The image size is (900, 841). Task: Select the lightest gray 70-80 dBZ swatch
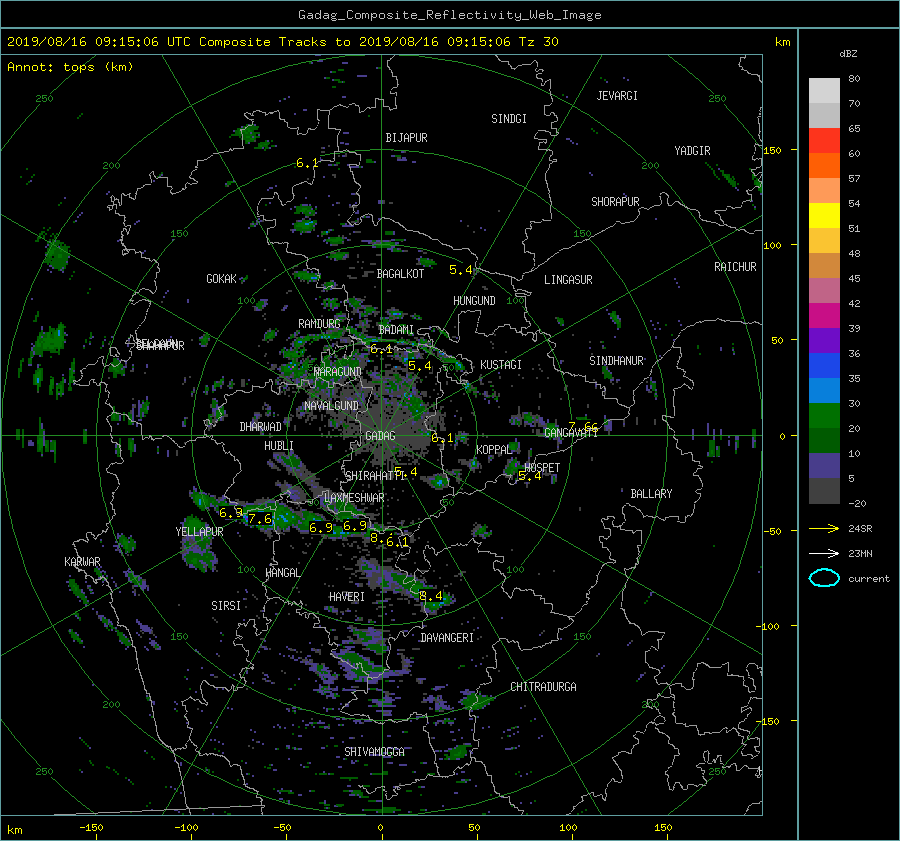(824, 90)
